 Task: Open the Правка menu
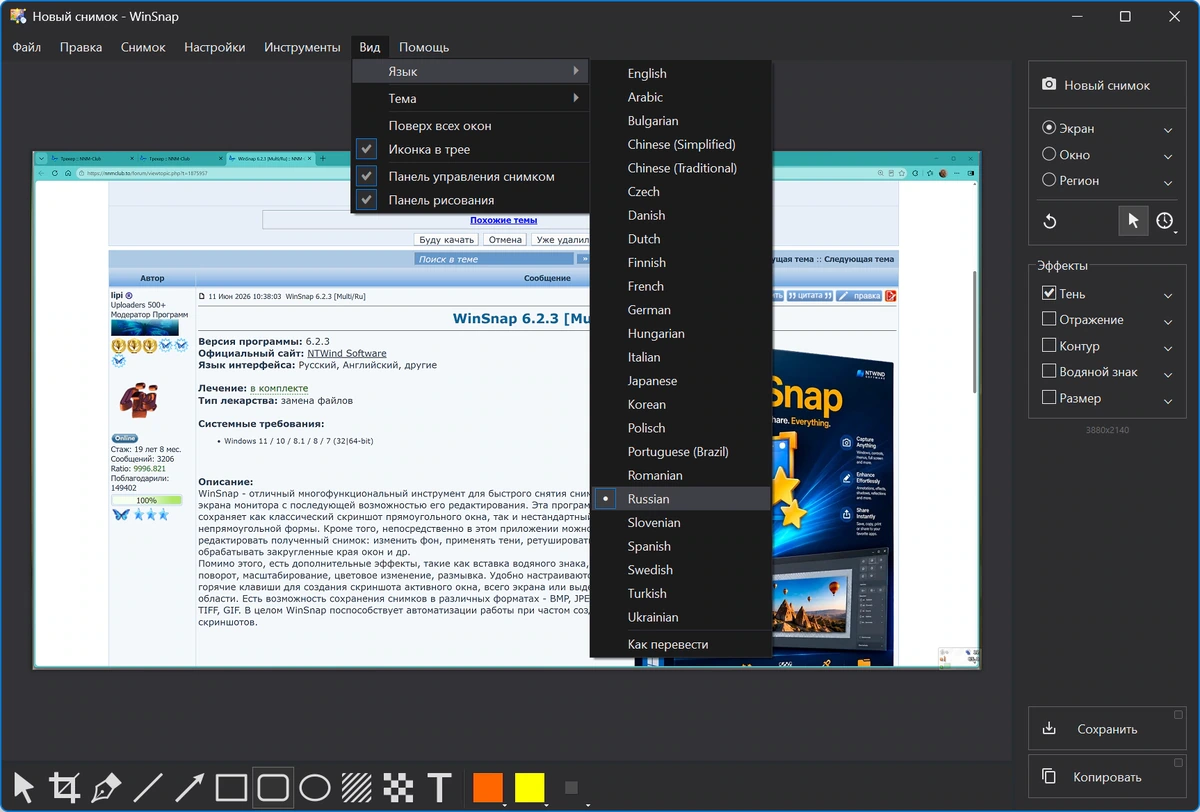[81, 47]
